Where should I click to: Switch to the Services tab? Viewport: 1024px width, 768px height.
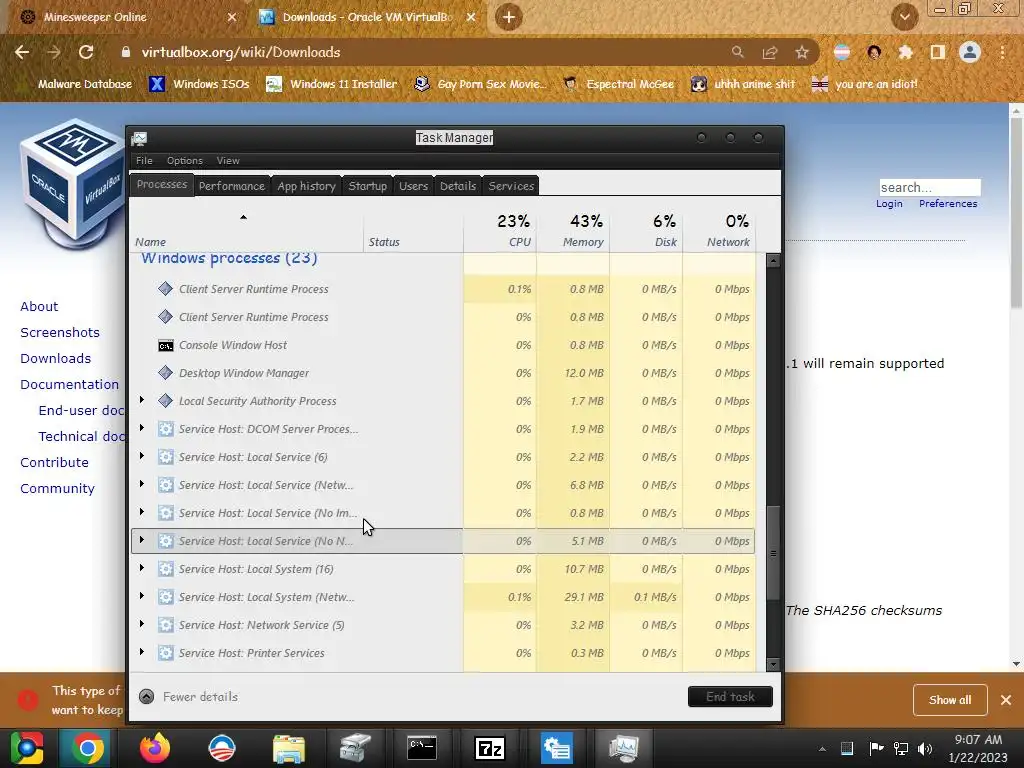(511, 186)
